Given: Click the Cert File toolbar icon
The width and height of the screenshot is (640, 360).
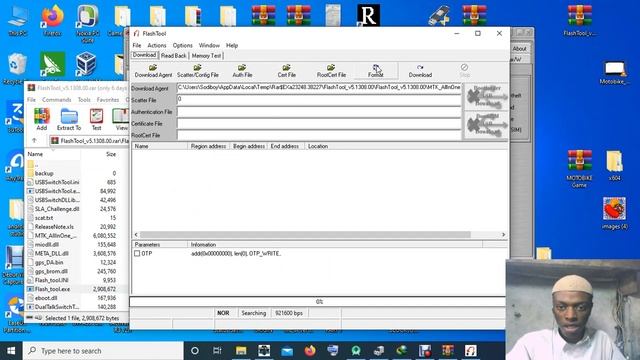Looking at the screenshot, I should 287,71.
